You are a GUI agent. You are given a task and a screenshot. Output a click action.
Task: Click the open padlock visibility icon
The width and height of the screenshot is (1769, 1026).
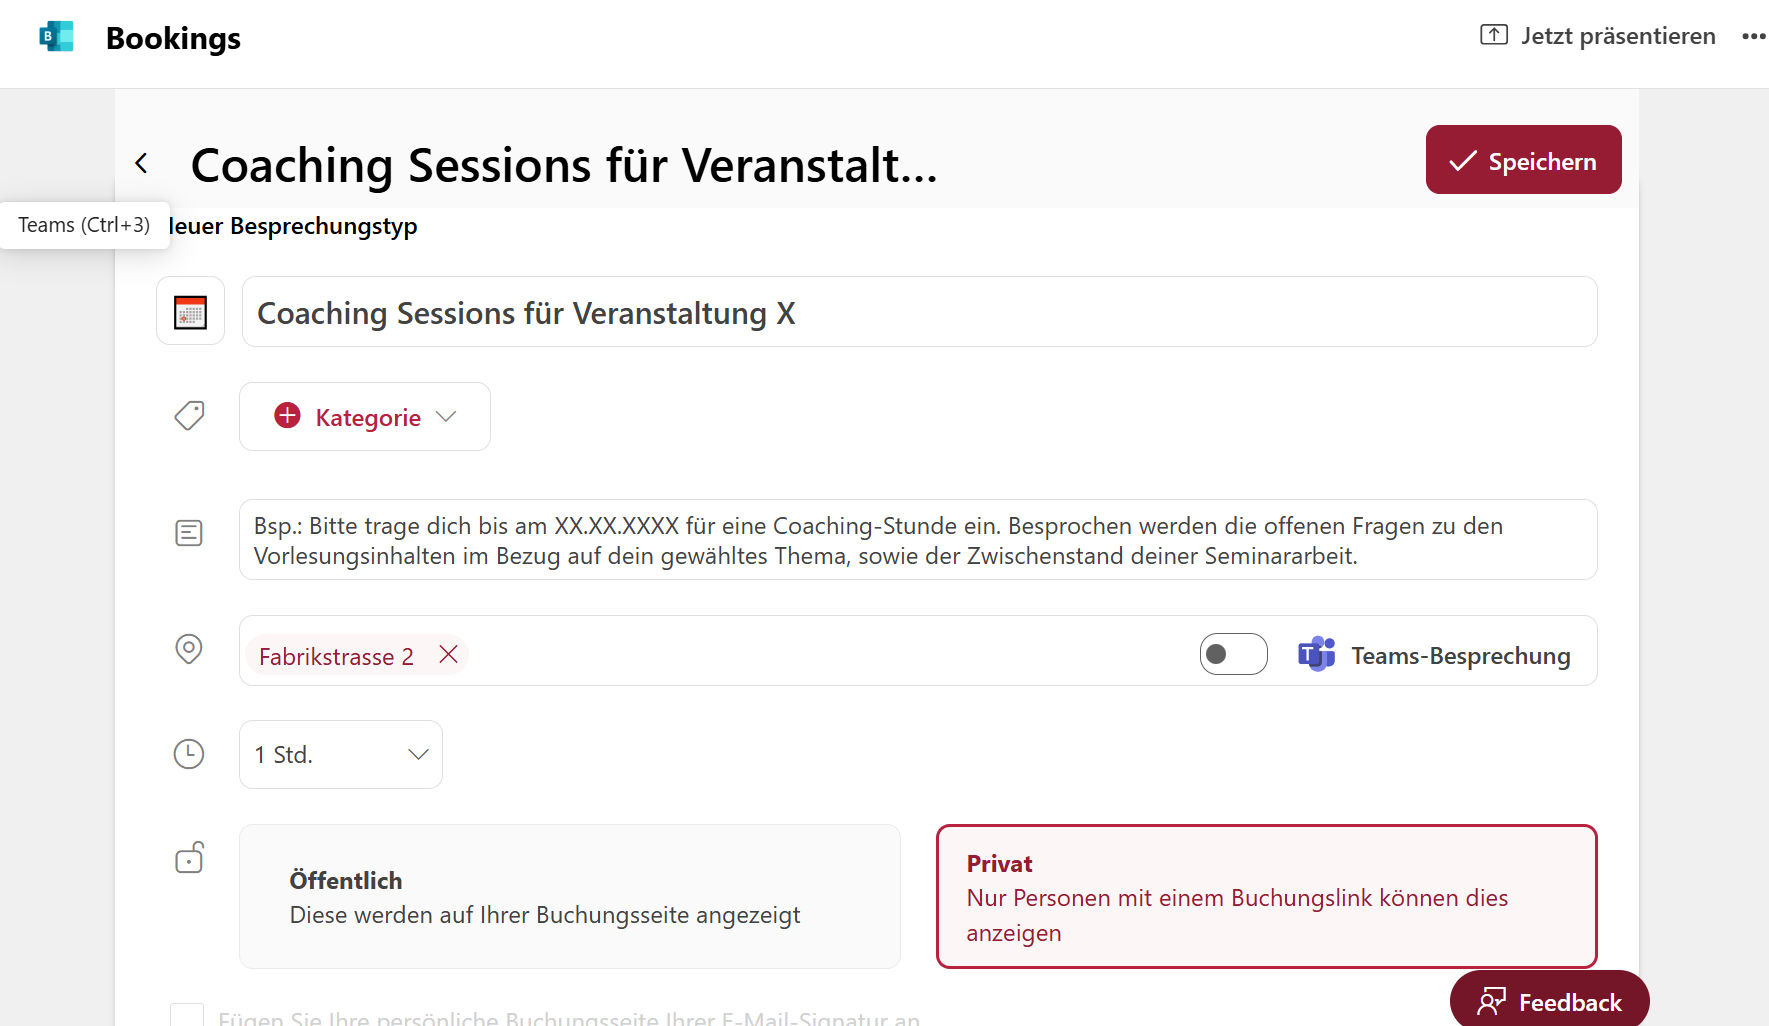189,858
